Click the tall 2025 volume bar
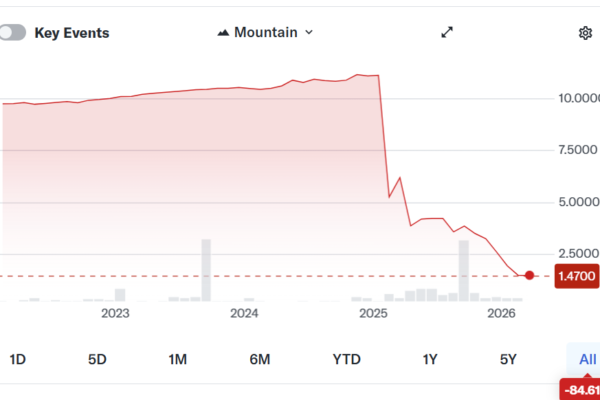 pyautogui.click(x=464, y=269)
